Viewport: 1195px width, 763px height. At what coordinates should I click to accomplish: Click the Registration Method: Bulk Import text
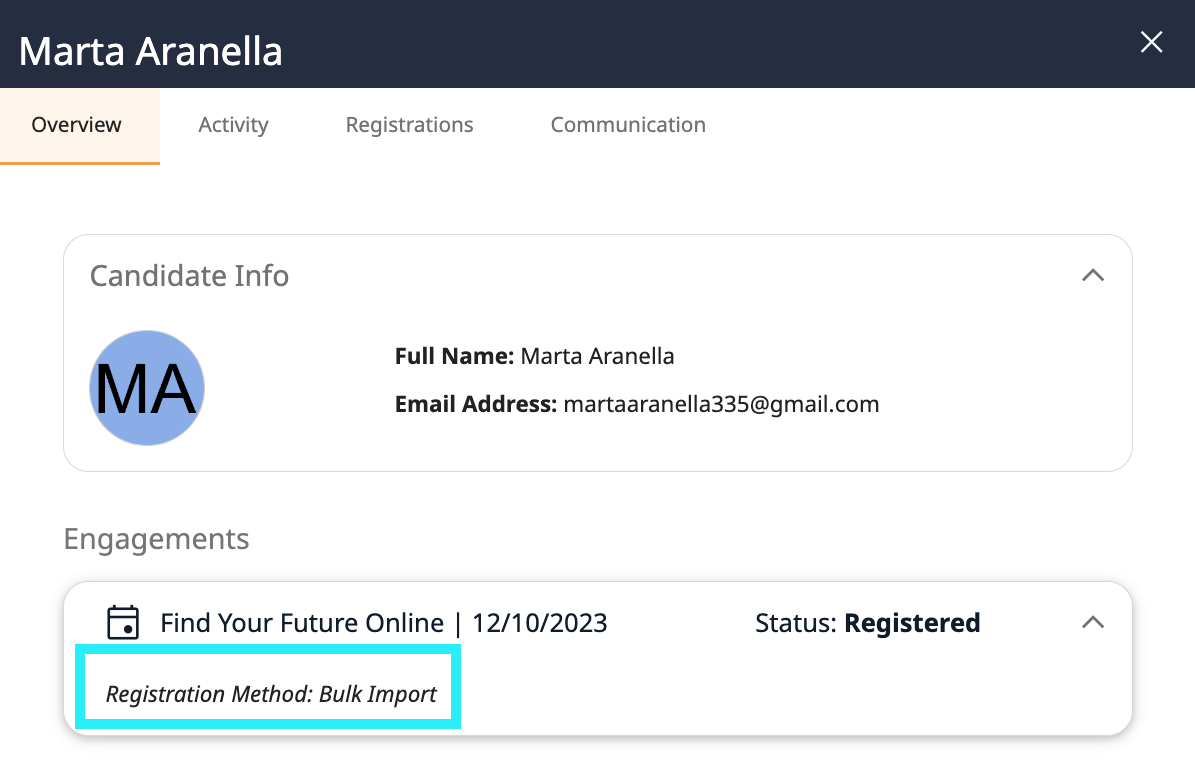(271, 694)
